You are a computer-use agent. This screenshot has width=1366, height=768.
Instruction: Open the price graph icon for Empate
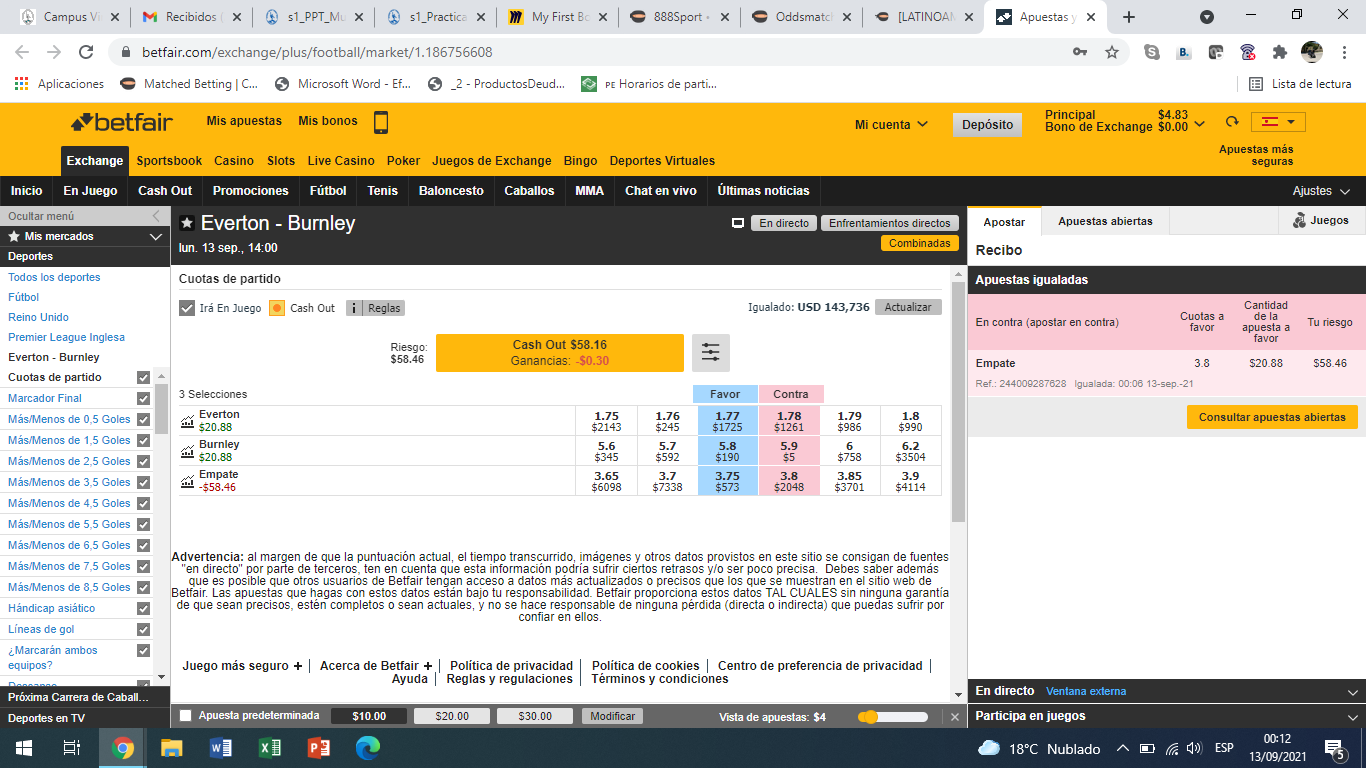(x=187, y=482)
